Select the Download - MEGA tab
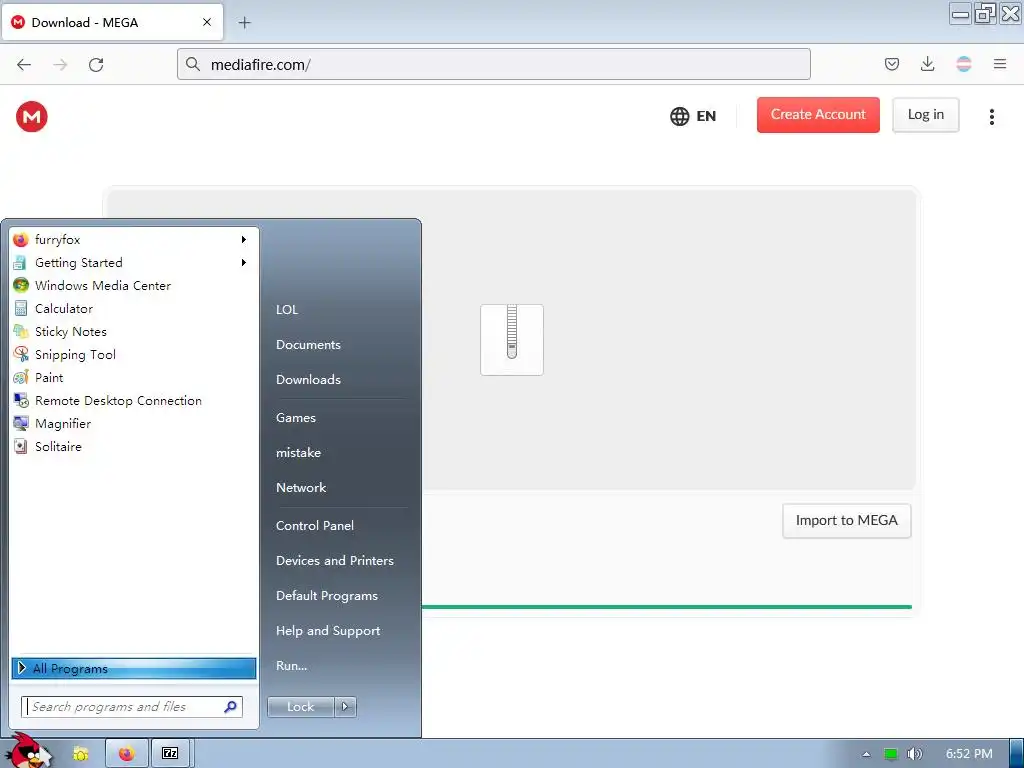This screenshot has height=768, width=1024. [x=112, y=22]
